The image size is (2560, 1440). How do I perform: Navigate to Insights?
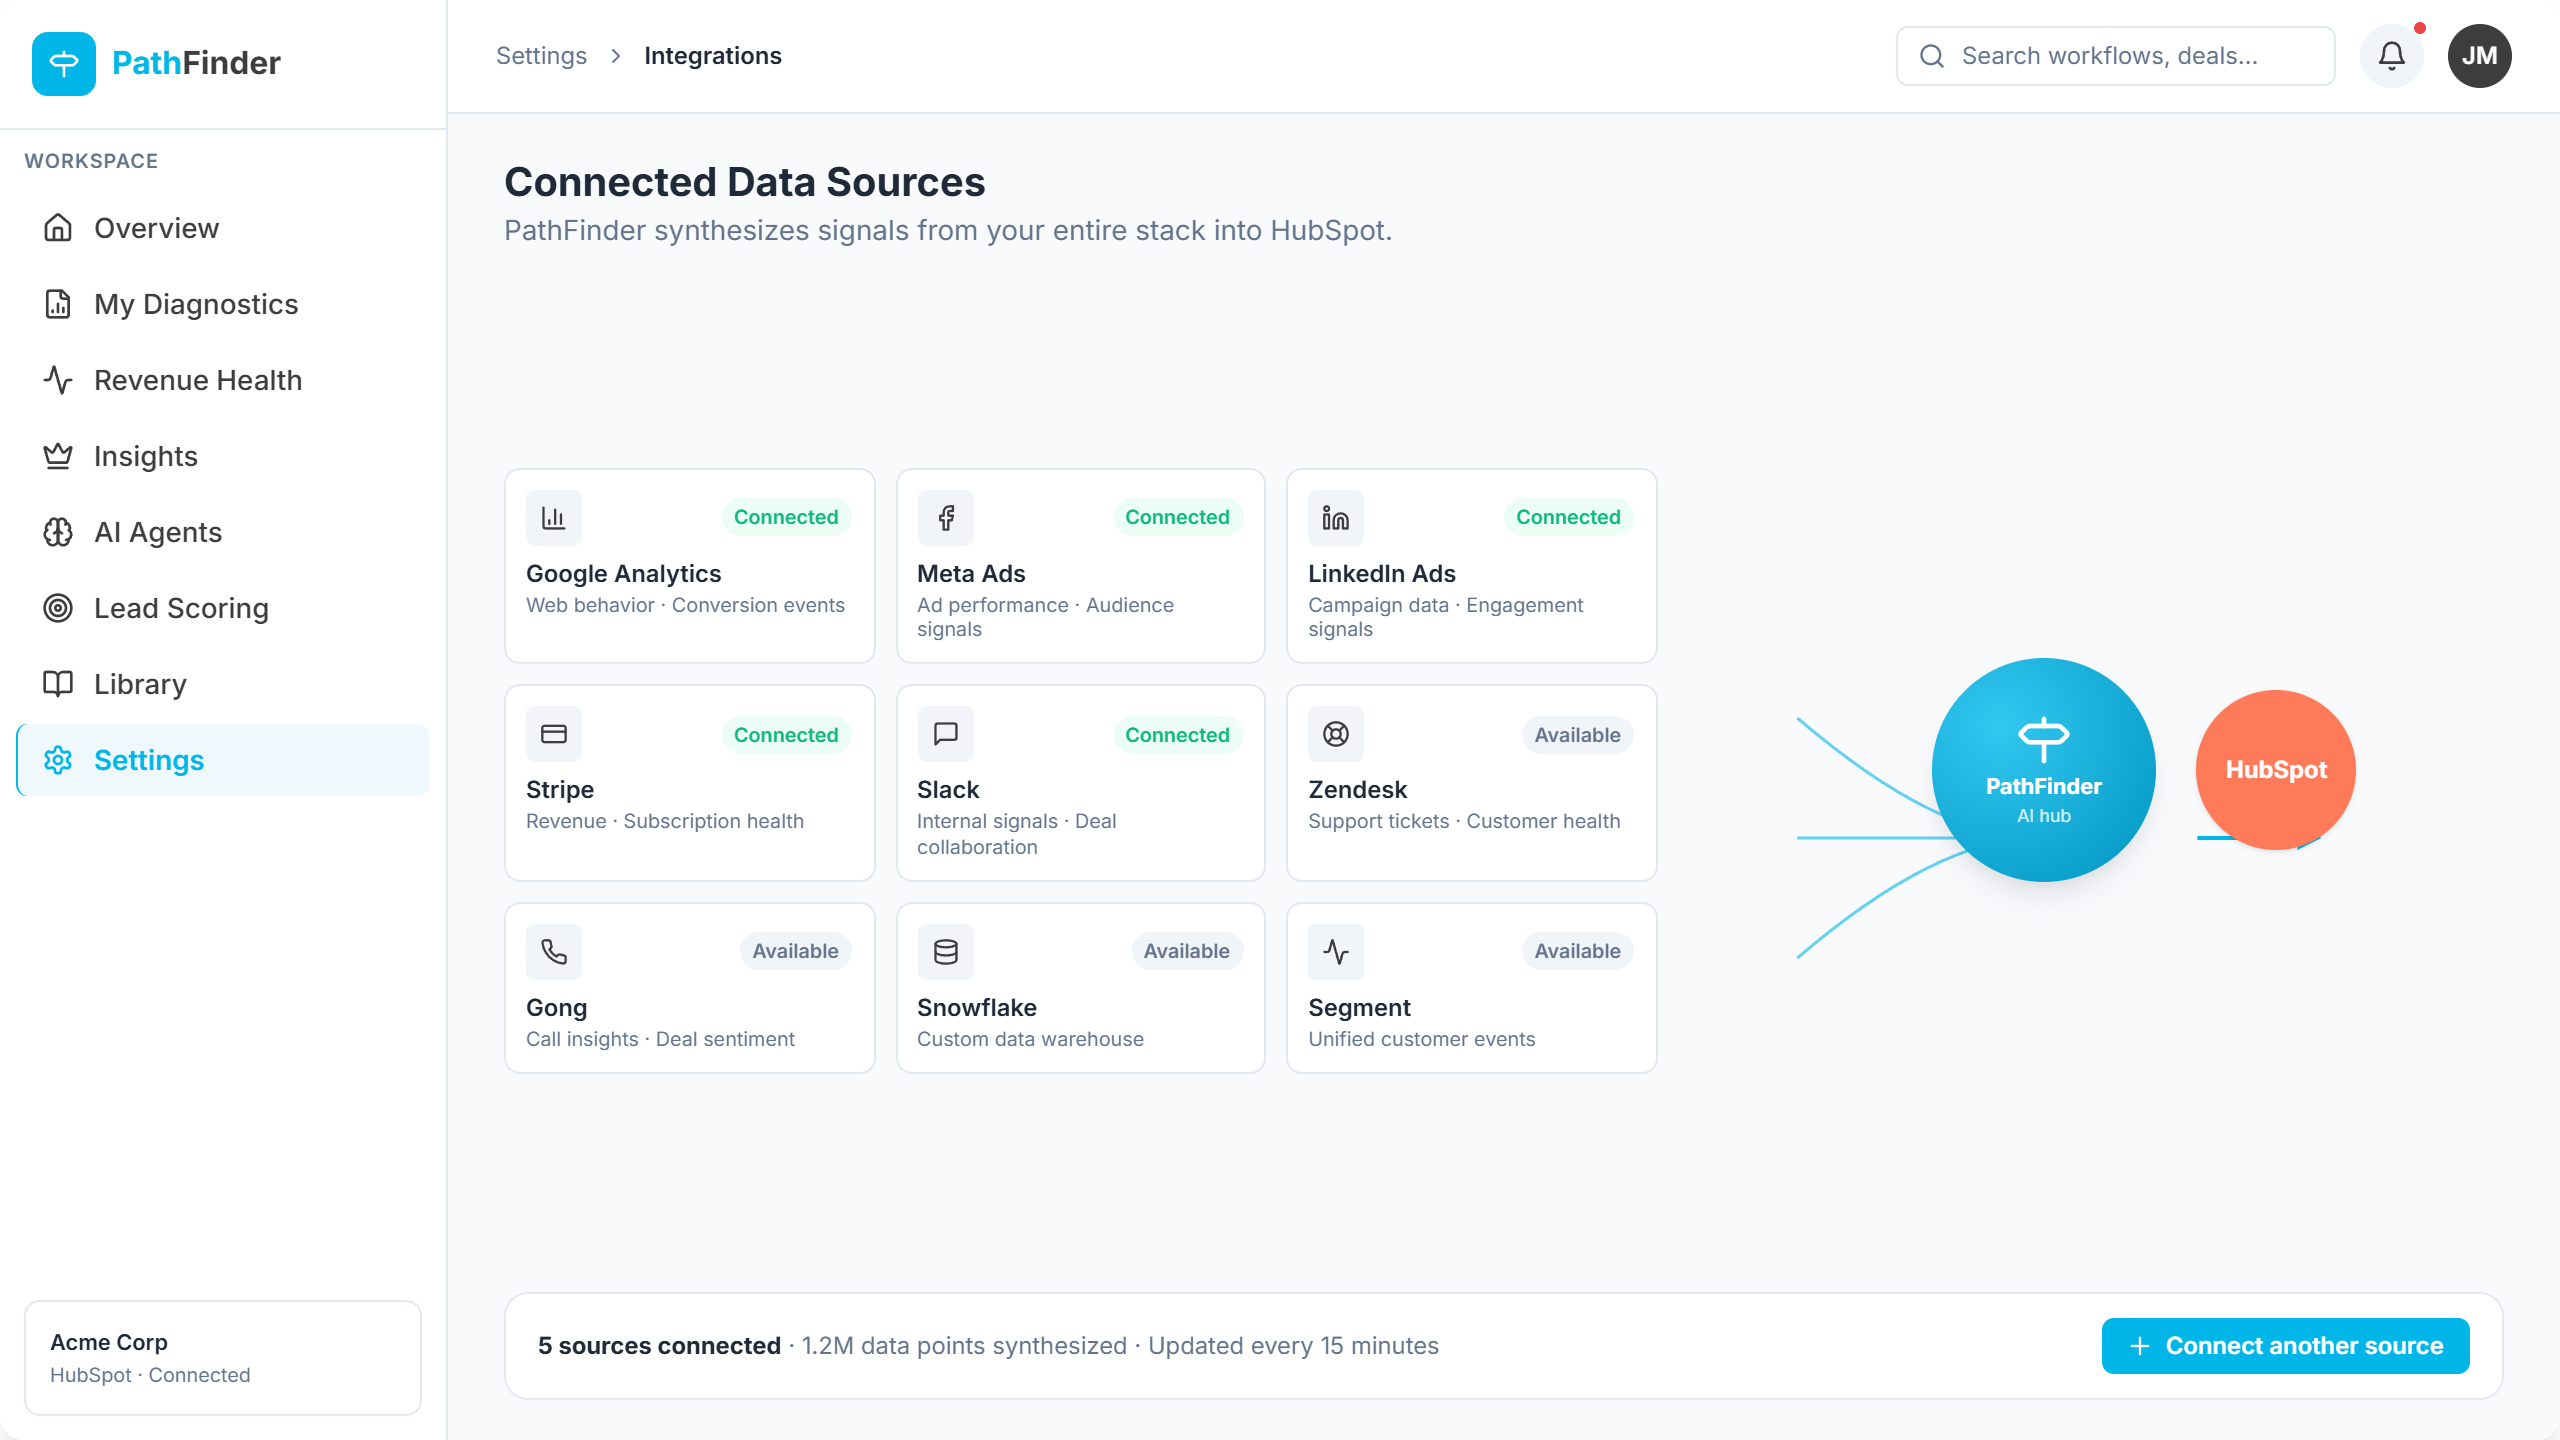coord(223,456)
